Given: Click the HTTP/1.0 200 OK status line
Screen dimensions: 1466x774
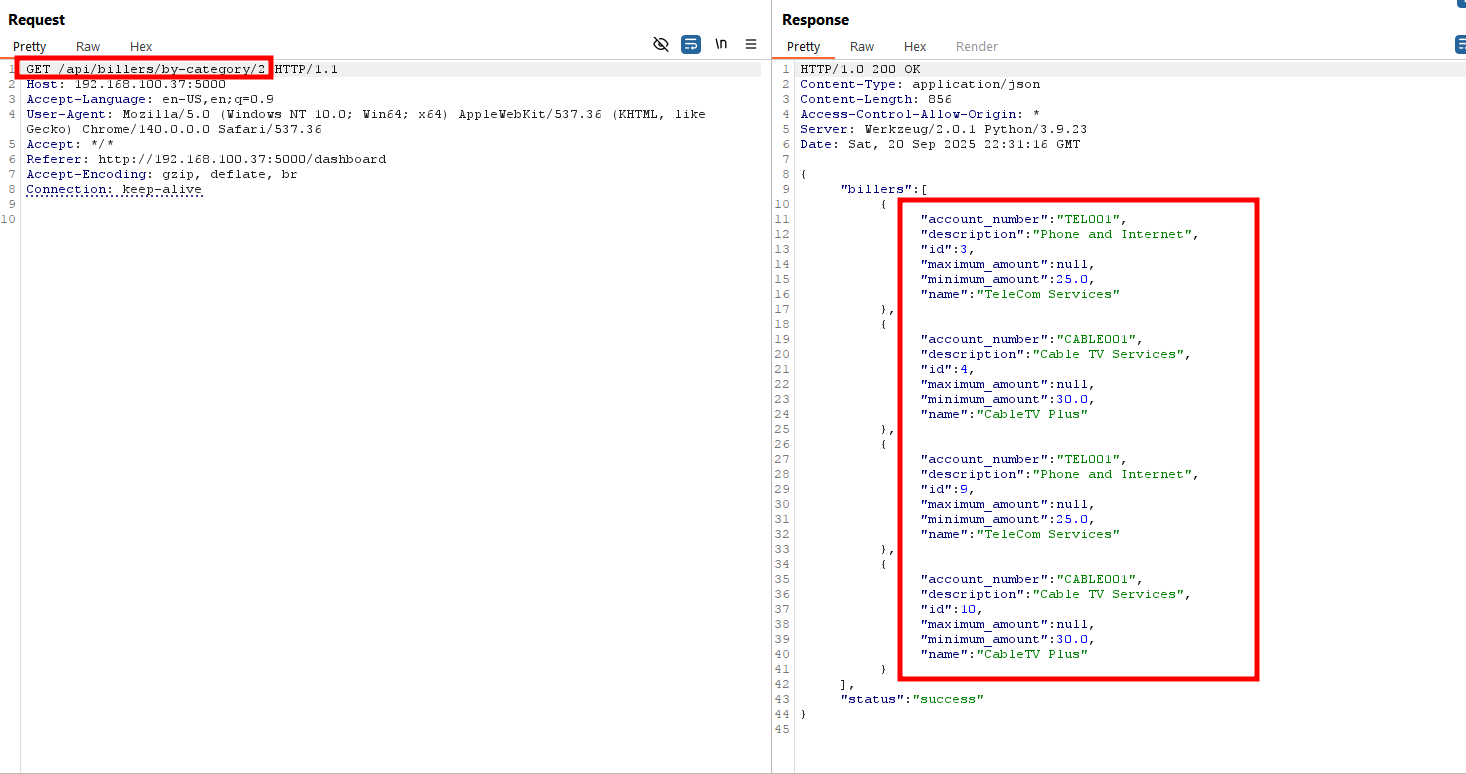Looking at the screenshot, I should (860, 69).
